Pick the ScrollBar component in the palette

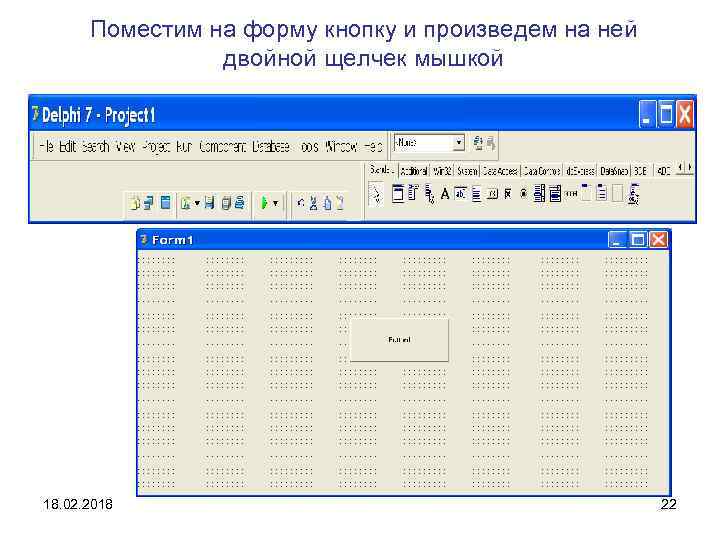tap(571, 194)
